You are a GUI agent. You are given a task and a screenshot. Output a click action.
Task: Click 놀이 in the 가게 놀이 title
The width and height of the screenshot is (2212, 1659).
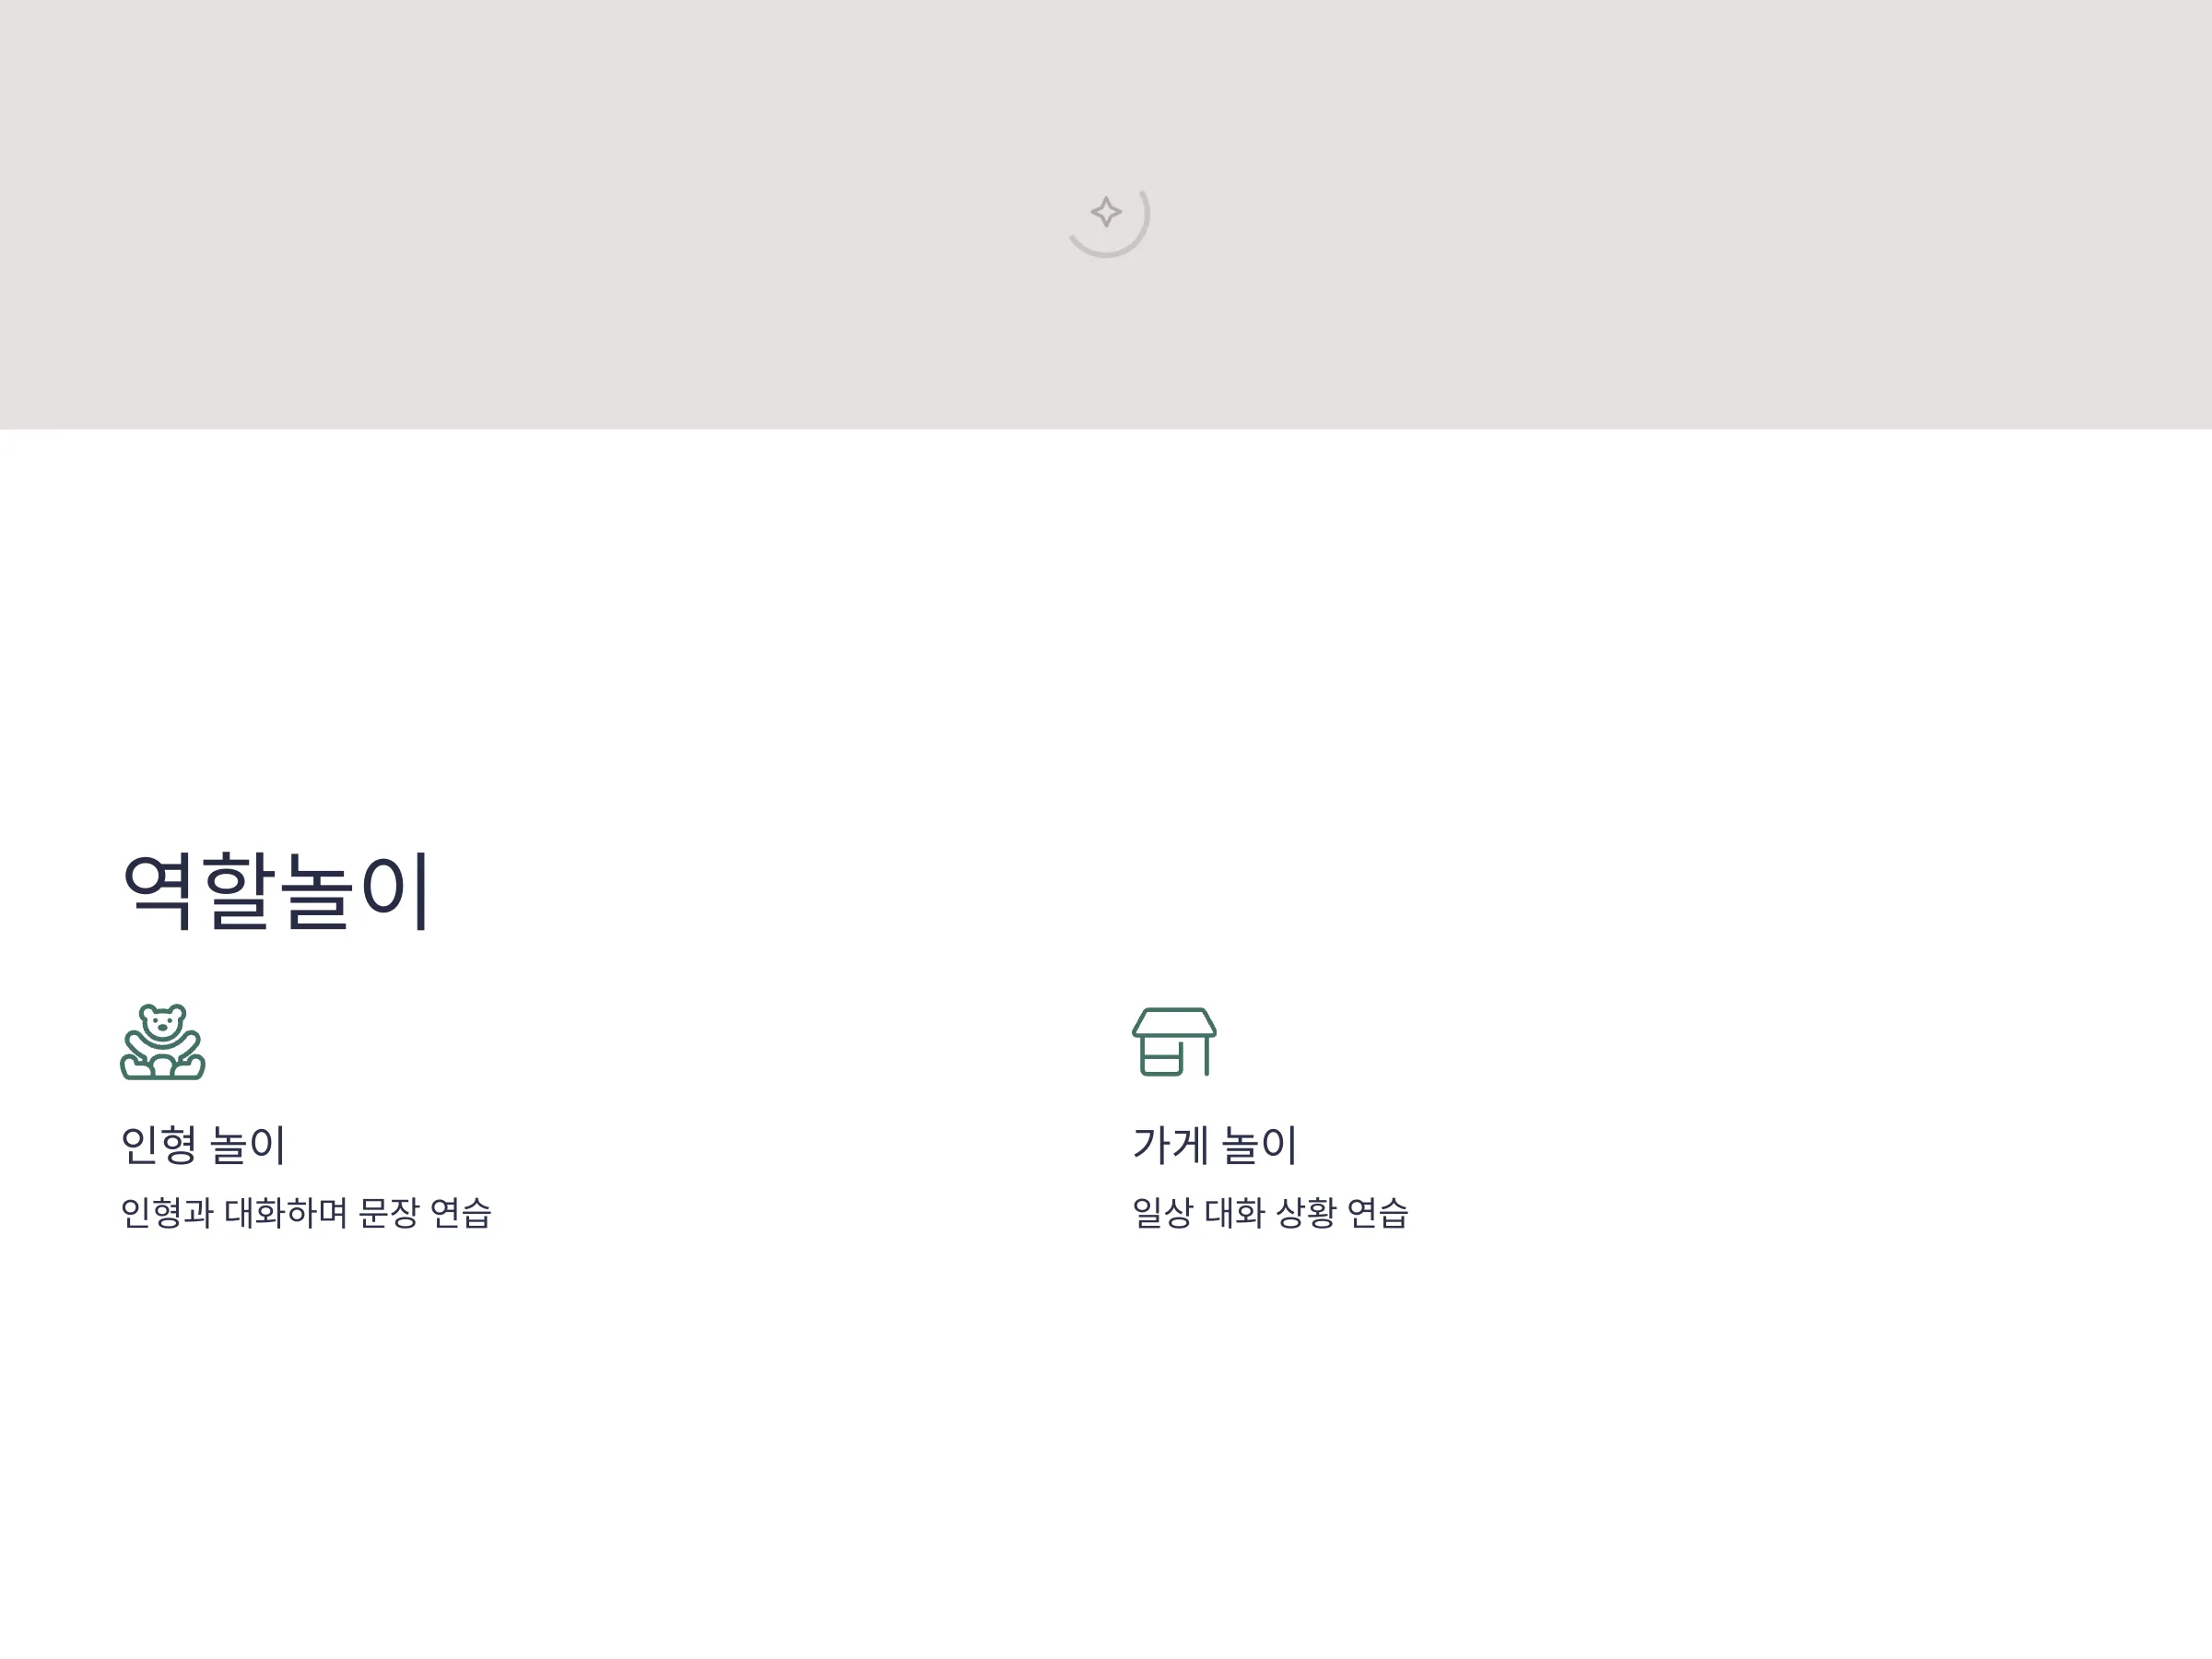click(1260, 1145)
